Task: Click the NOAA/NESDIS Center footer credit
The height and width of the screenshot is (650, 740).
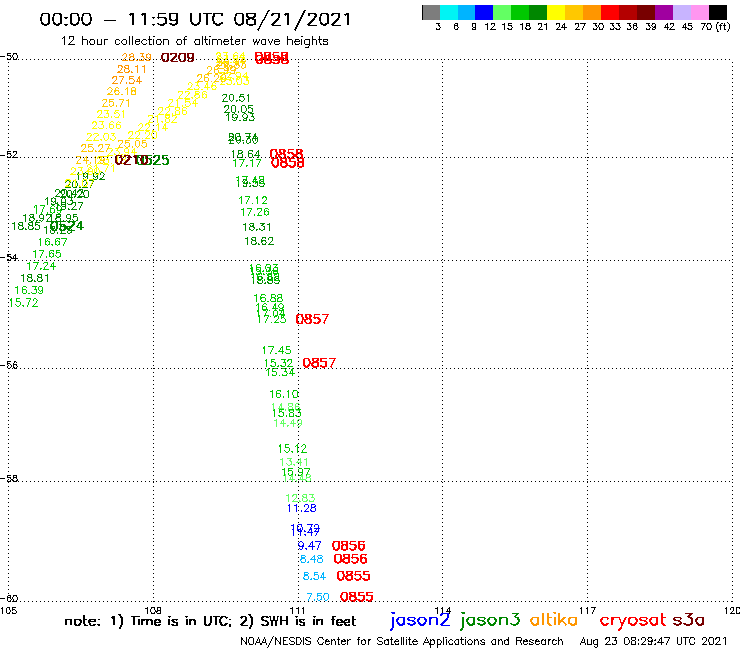Action: (402, 641)
